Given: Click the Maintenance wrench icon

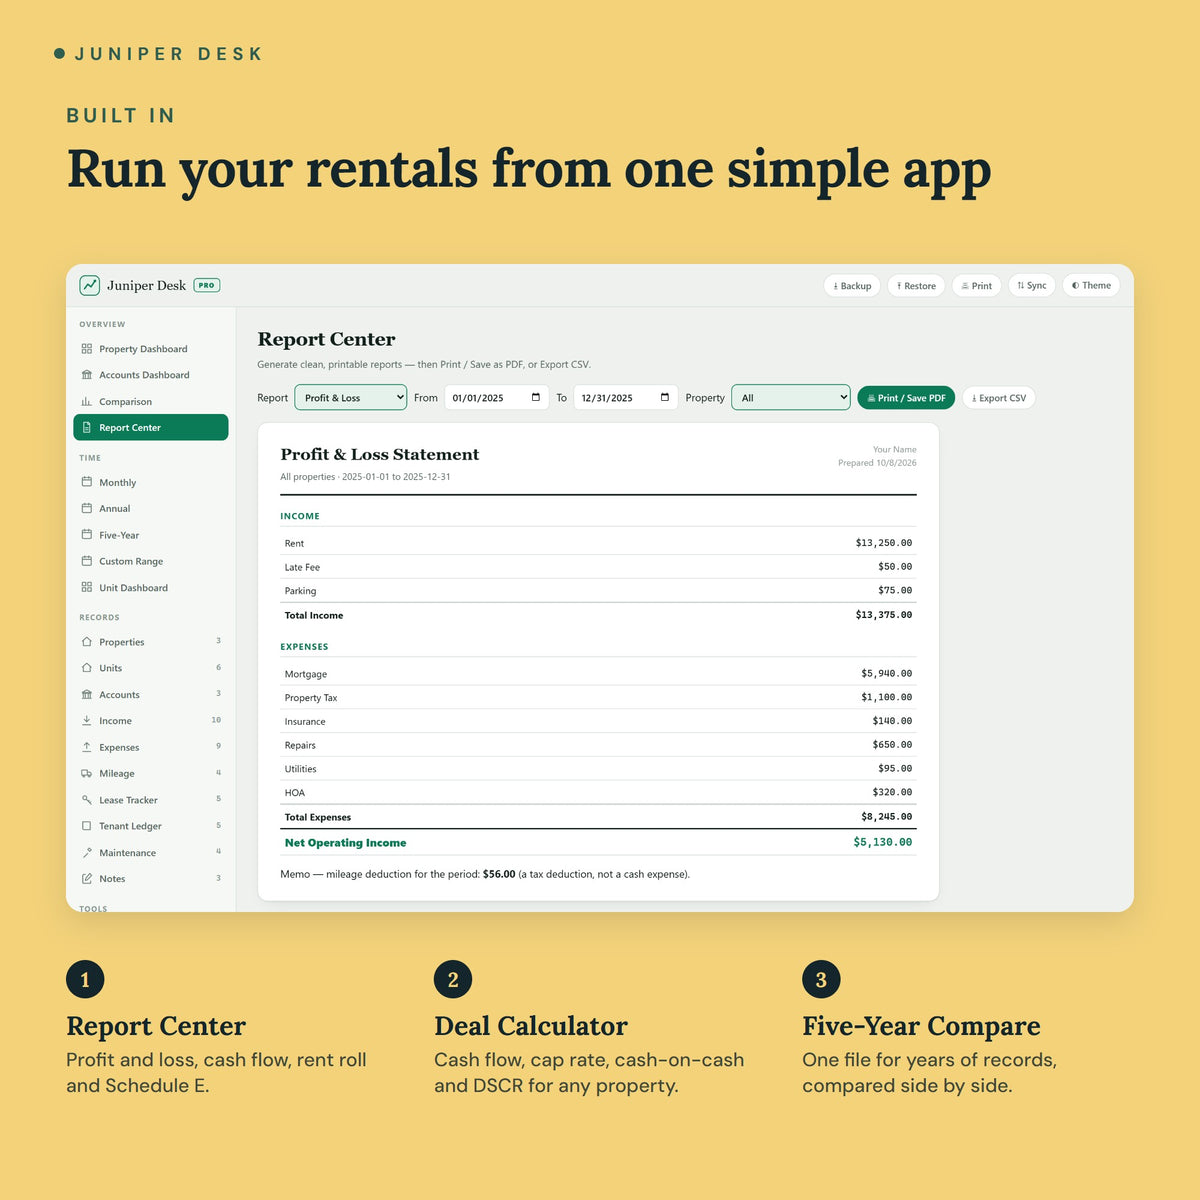Looking at the screenshot, I should (x=87, y=853).
